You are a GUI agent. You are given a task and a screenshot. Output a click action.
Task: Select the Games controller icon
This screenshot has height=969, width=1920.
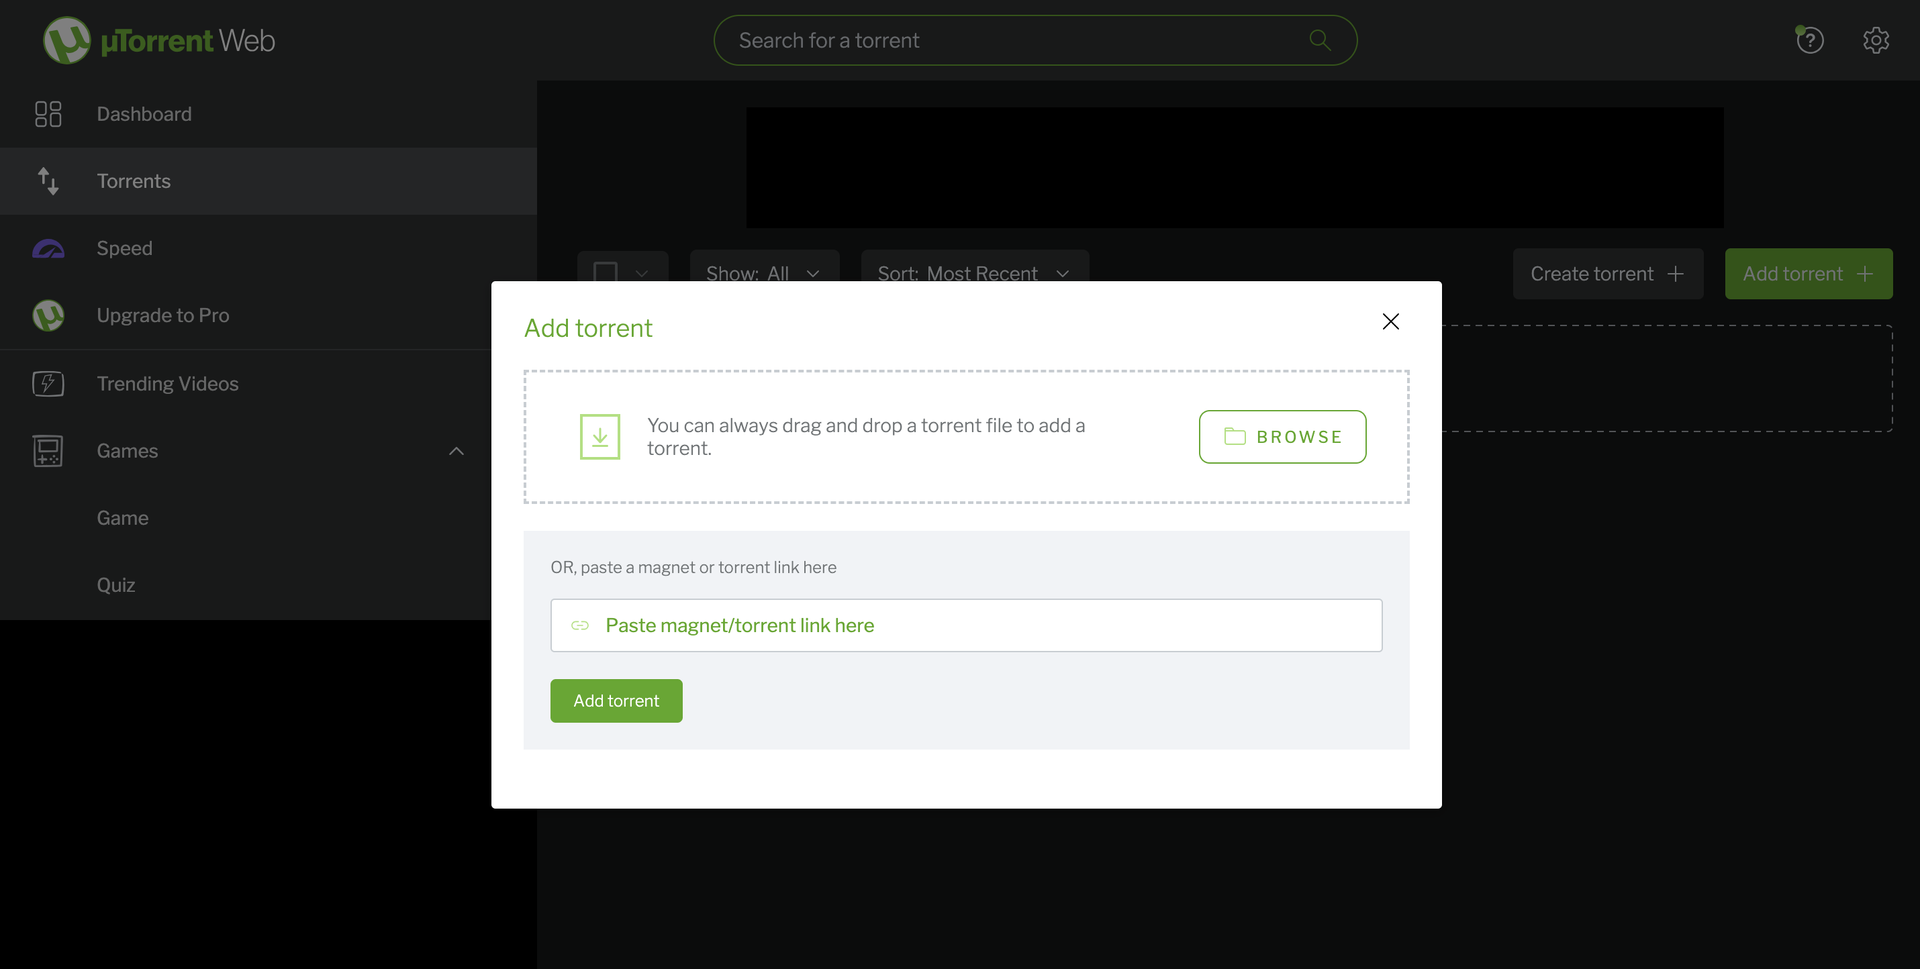tap(47, 451)
